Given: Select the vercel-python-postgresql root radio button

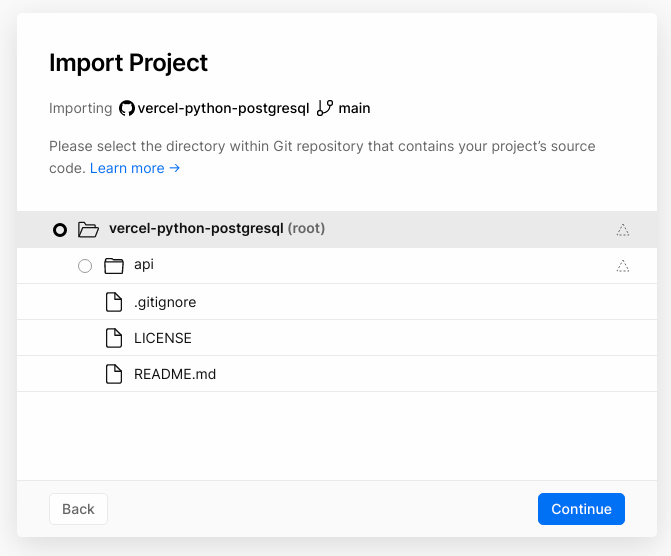Looking at the screenshot, I should click(60, 230).
